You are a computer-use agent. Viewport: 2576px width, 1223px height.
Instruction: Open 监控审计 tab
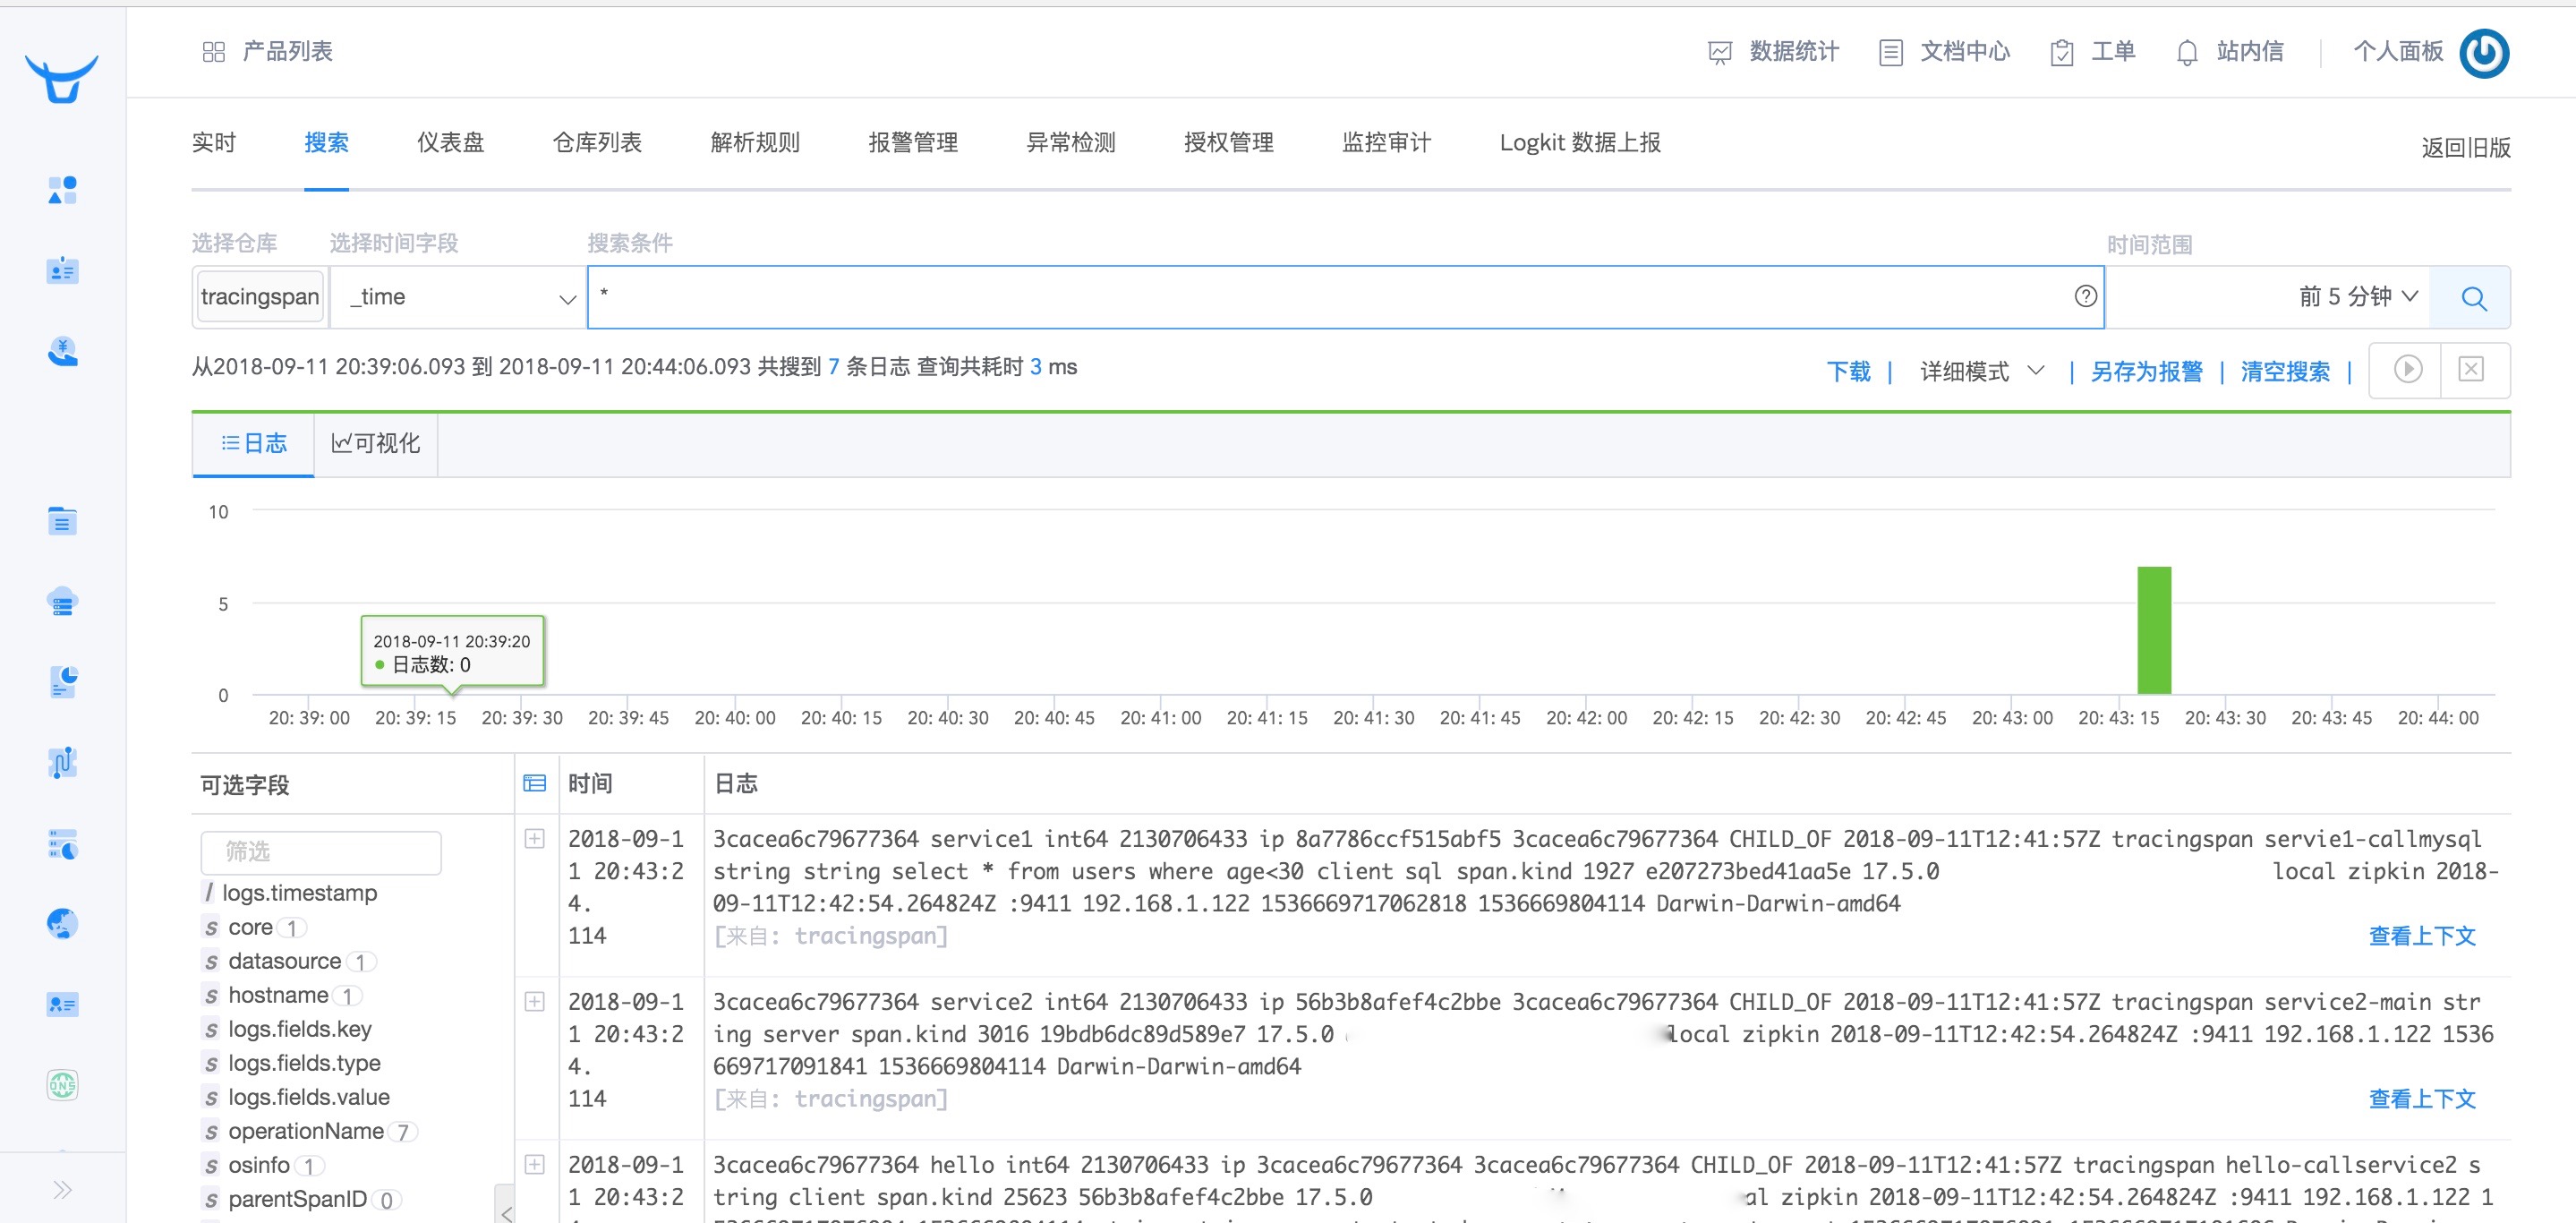click(1387, 143)
